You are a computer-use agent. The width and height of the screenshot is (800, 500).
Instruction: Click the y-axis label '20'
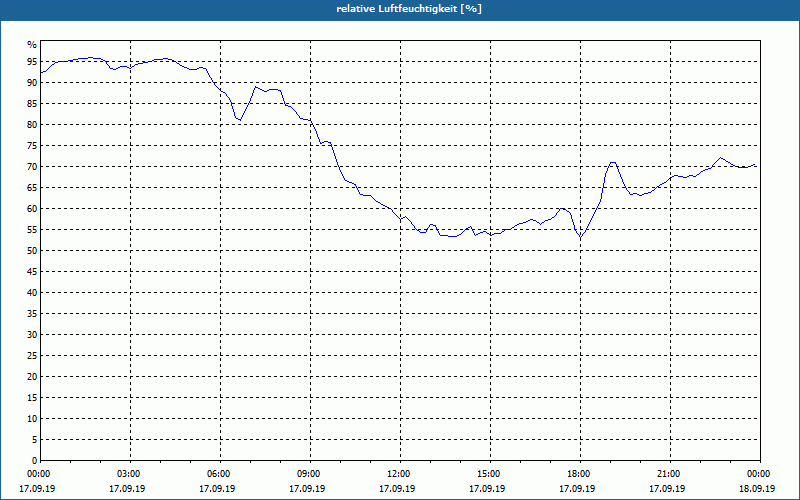tap(32, 377)
